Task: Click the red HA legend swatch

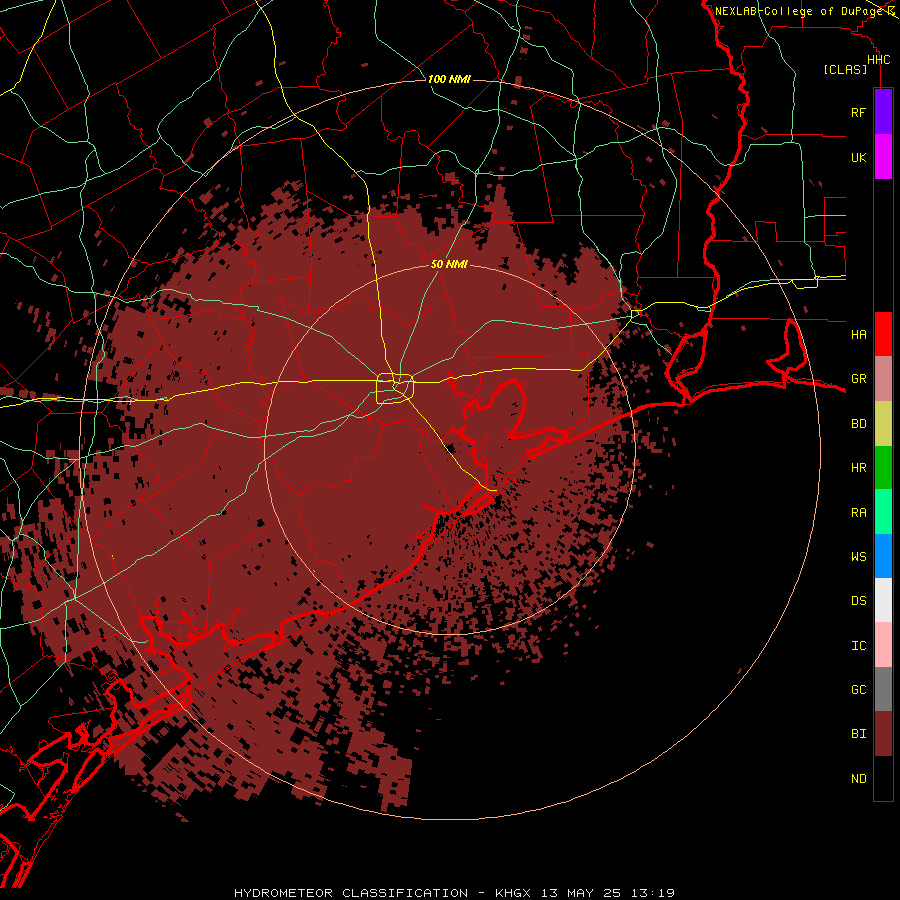Action: click(883, 334)
